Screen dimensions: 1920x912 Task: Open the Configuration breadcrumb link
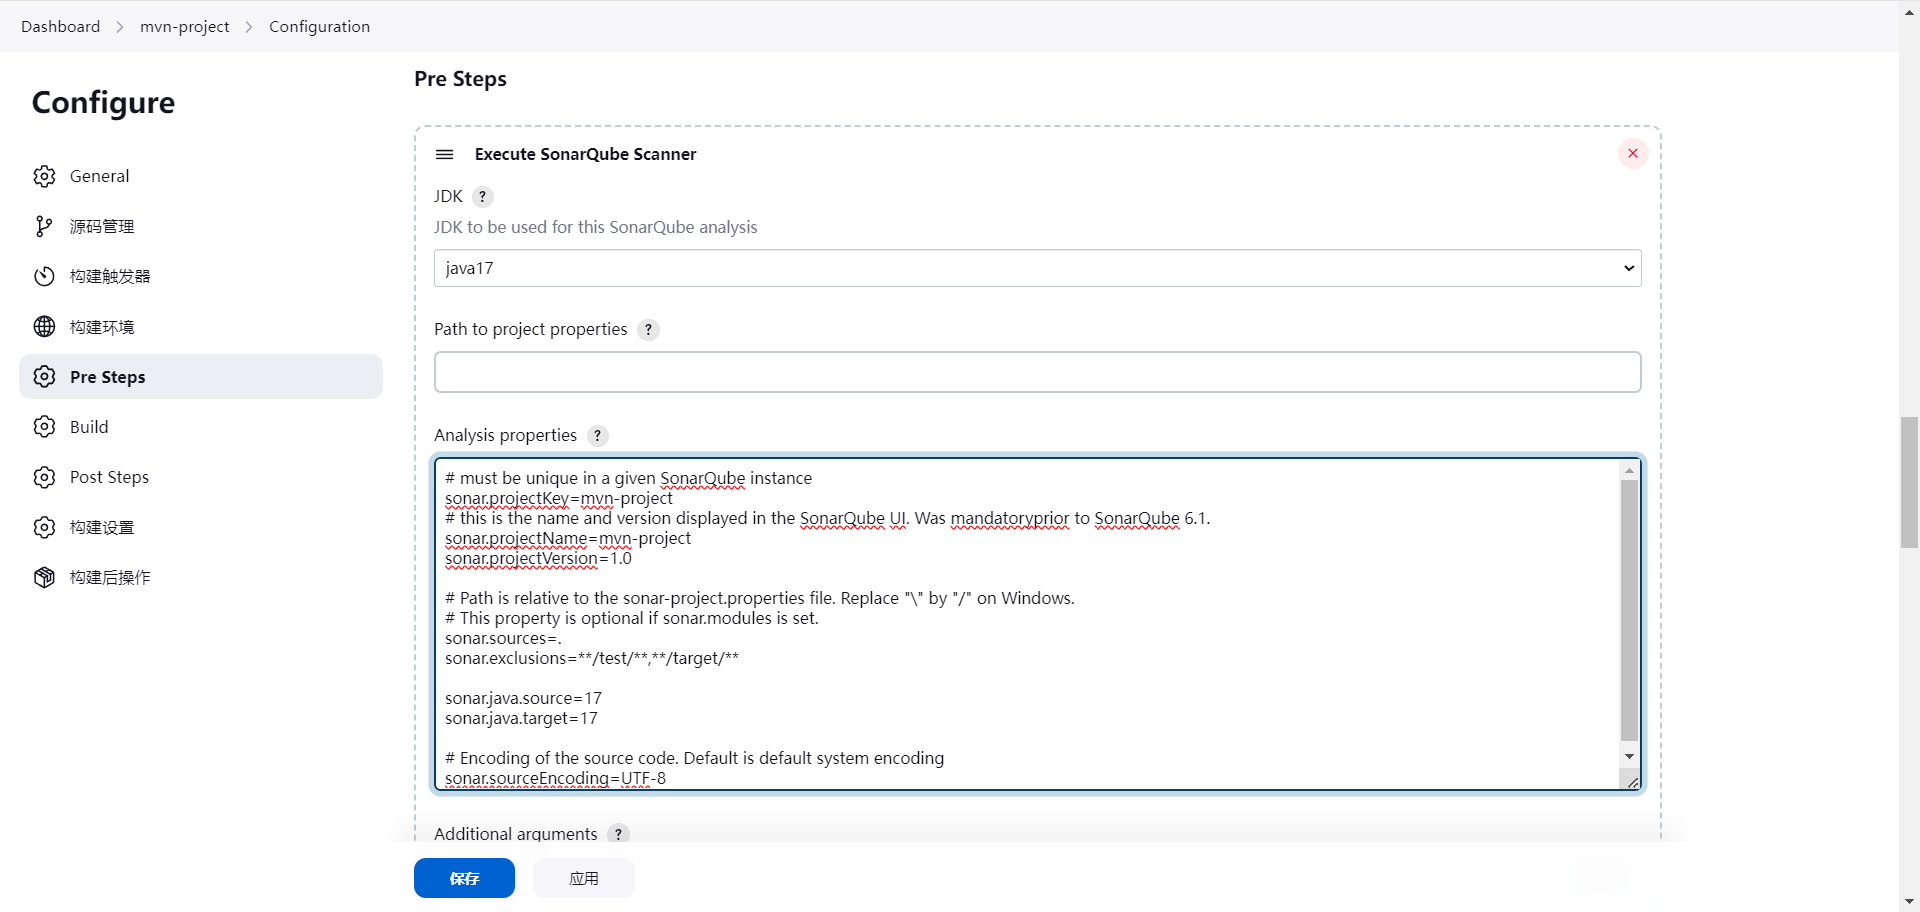click(x=319, y=26)
